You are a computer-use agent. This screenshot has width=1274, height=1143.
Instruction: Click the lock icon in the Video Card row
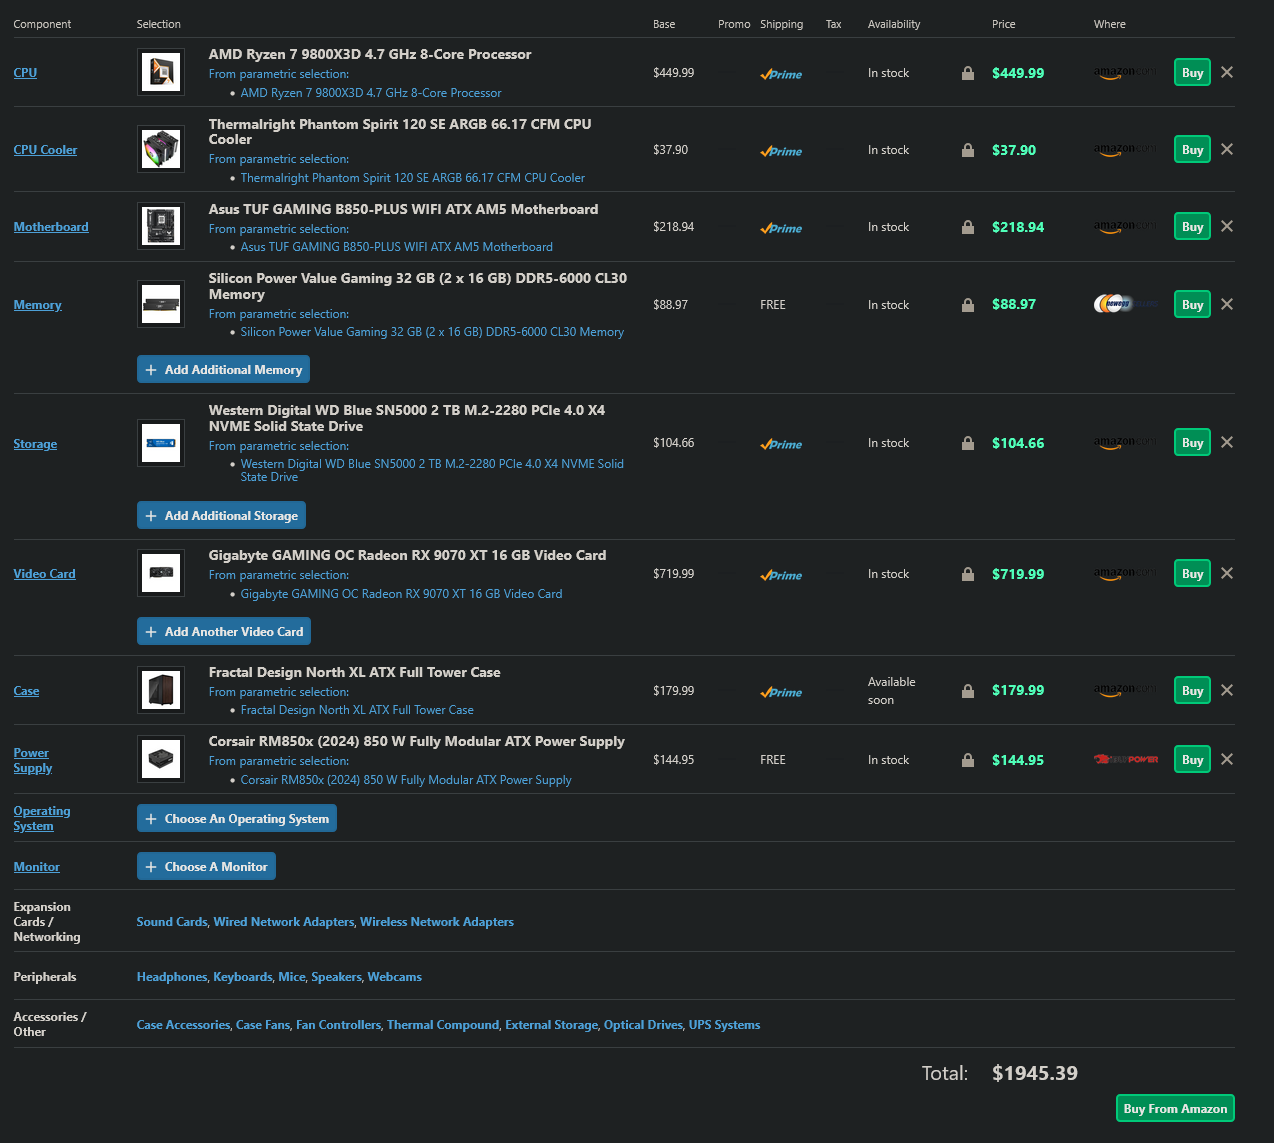click(967, 574)
